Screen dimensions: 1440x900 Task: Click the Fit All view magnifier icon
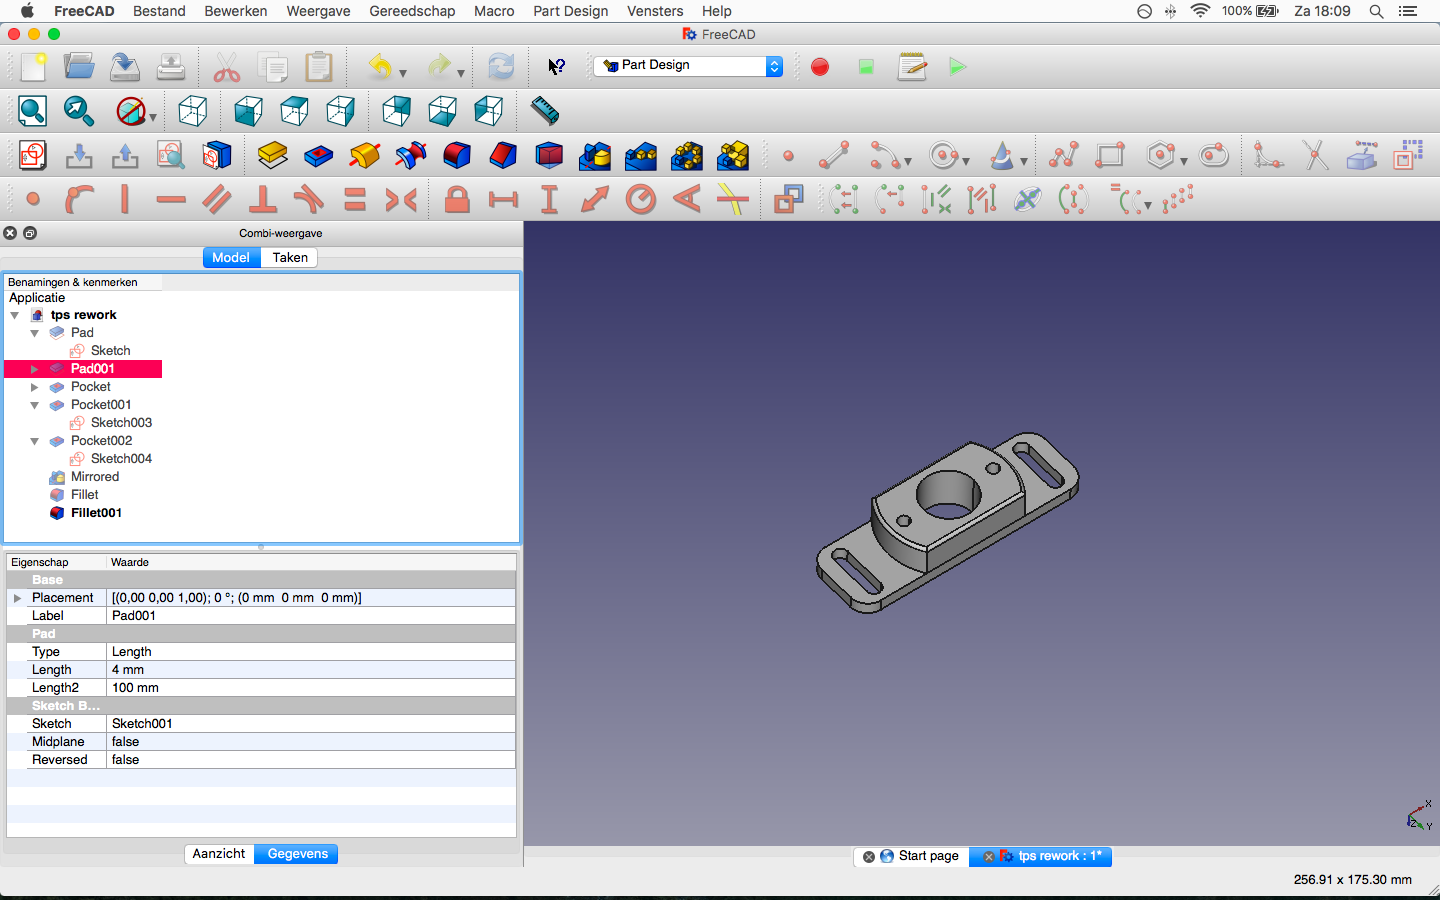pos(33,111)
